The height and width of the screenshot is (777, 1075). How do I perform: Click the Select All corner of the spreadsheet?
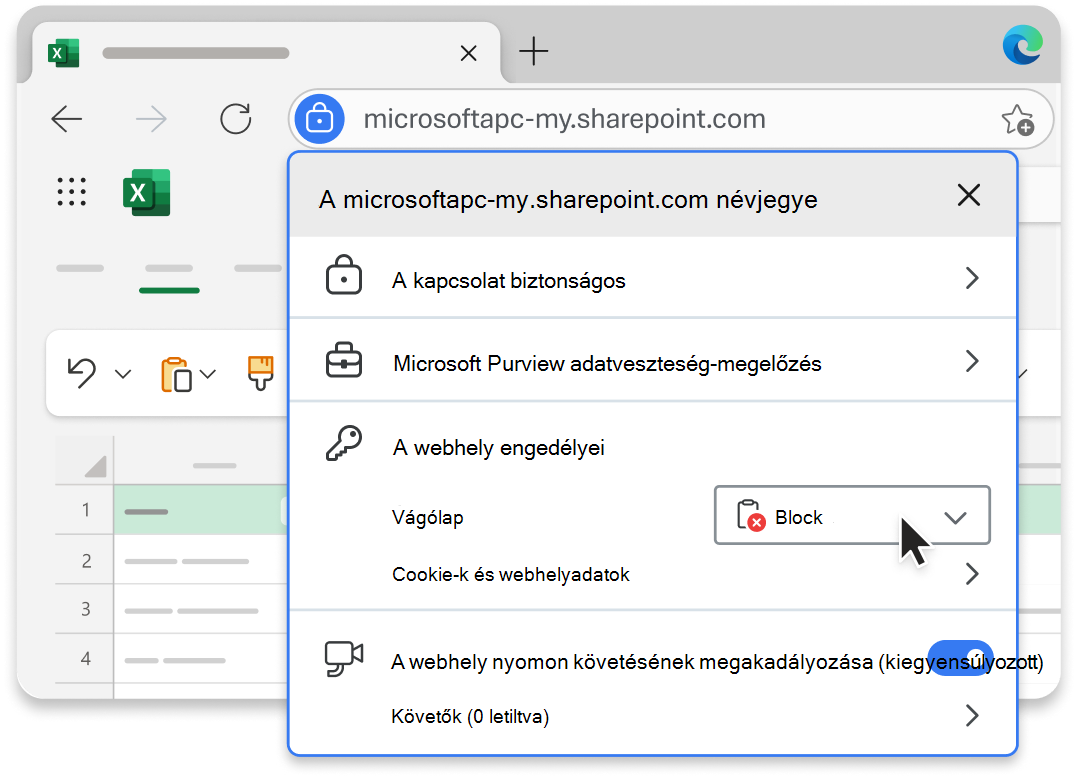point(95,466)
